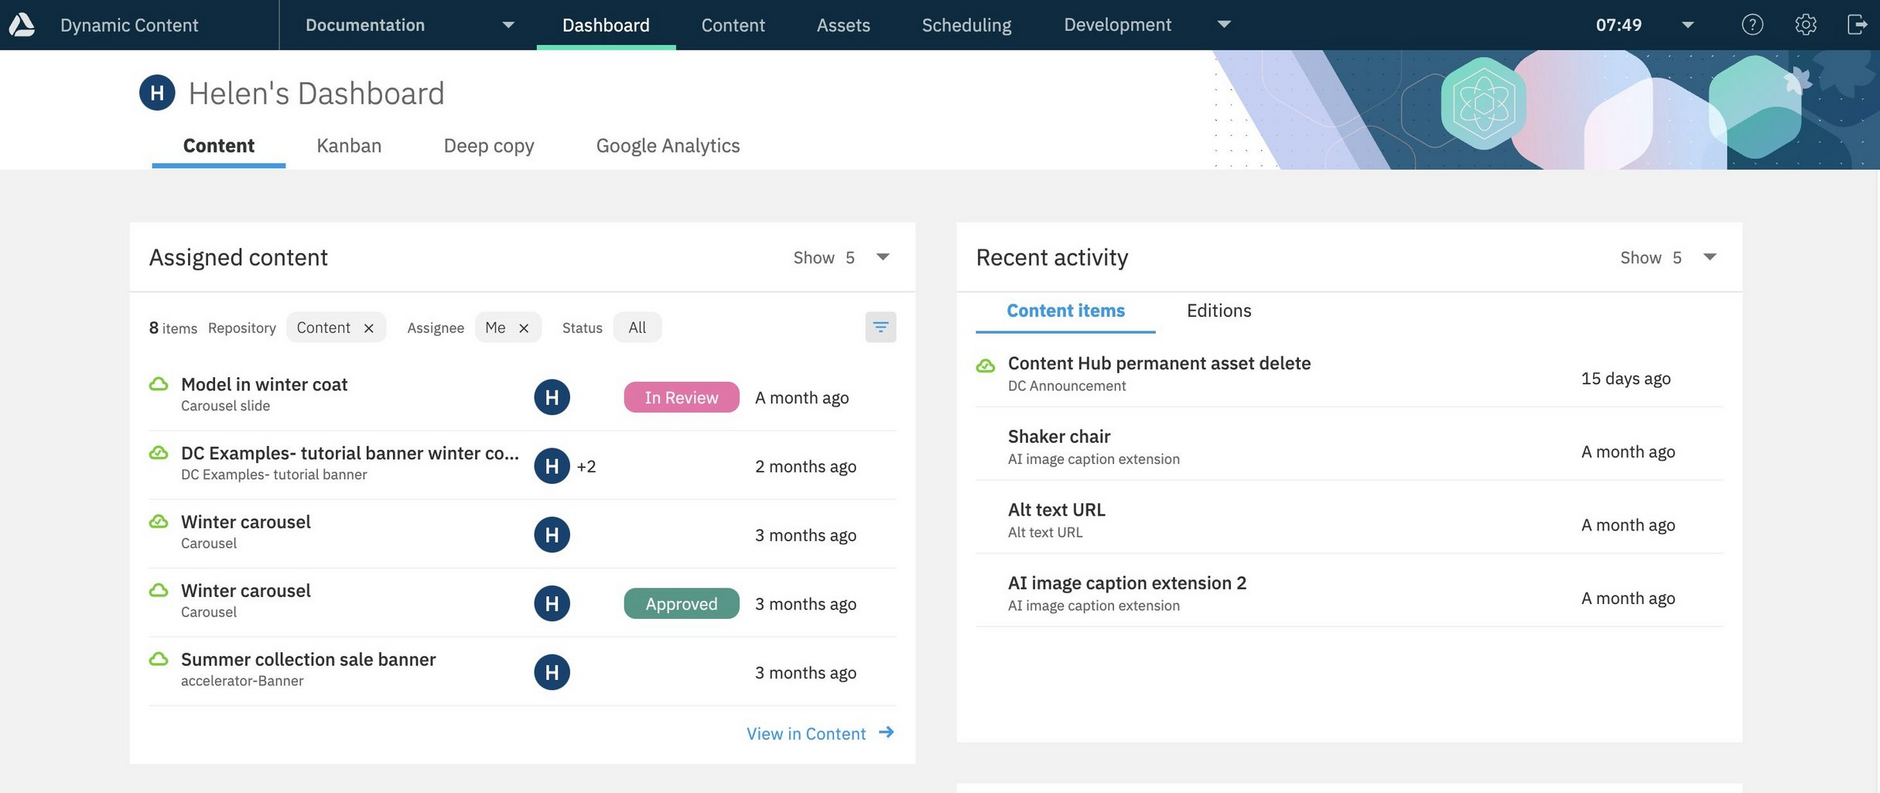
Task: Open the Alt text URL activity item
Action: 1056,509
